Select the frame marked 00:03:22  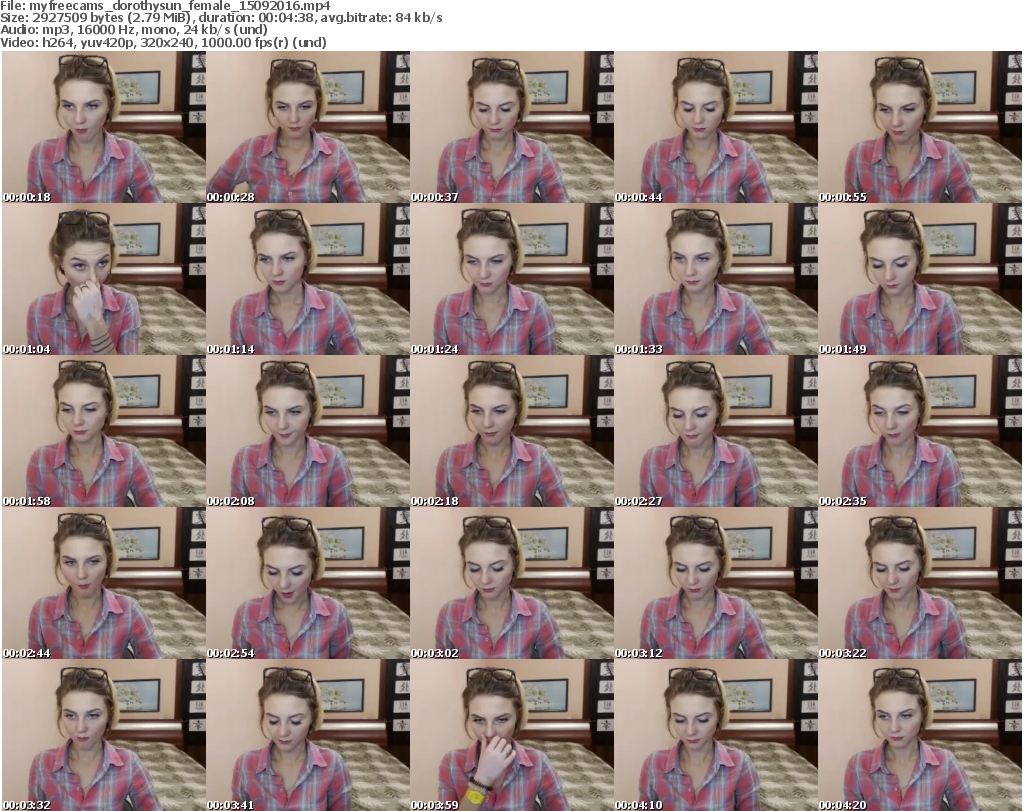919,583
